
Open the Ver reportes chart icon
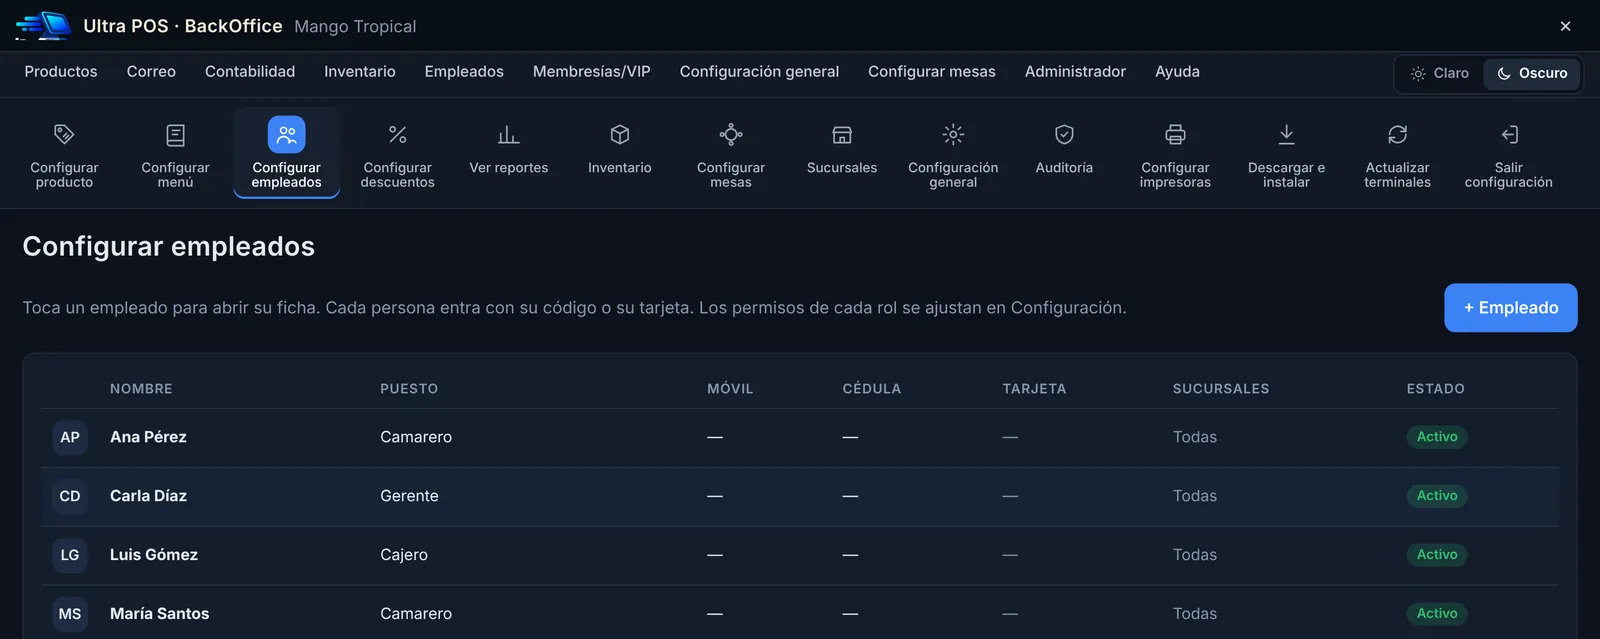coord(509,134)
